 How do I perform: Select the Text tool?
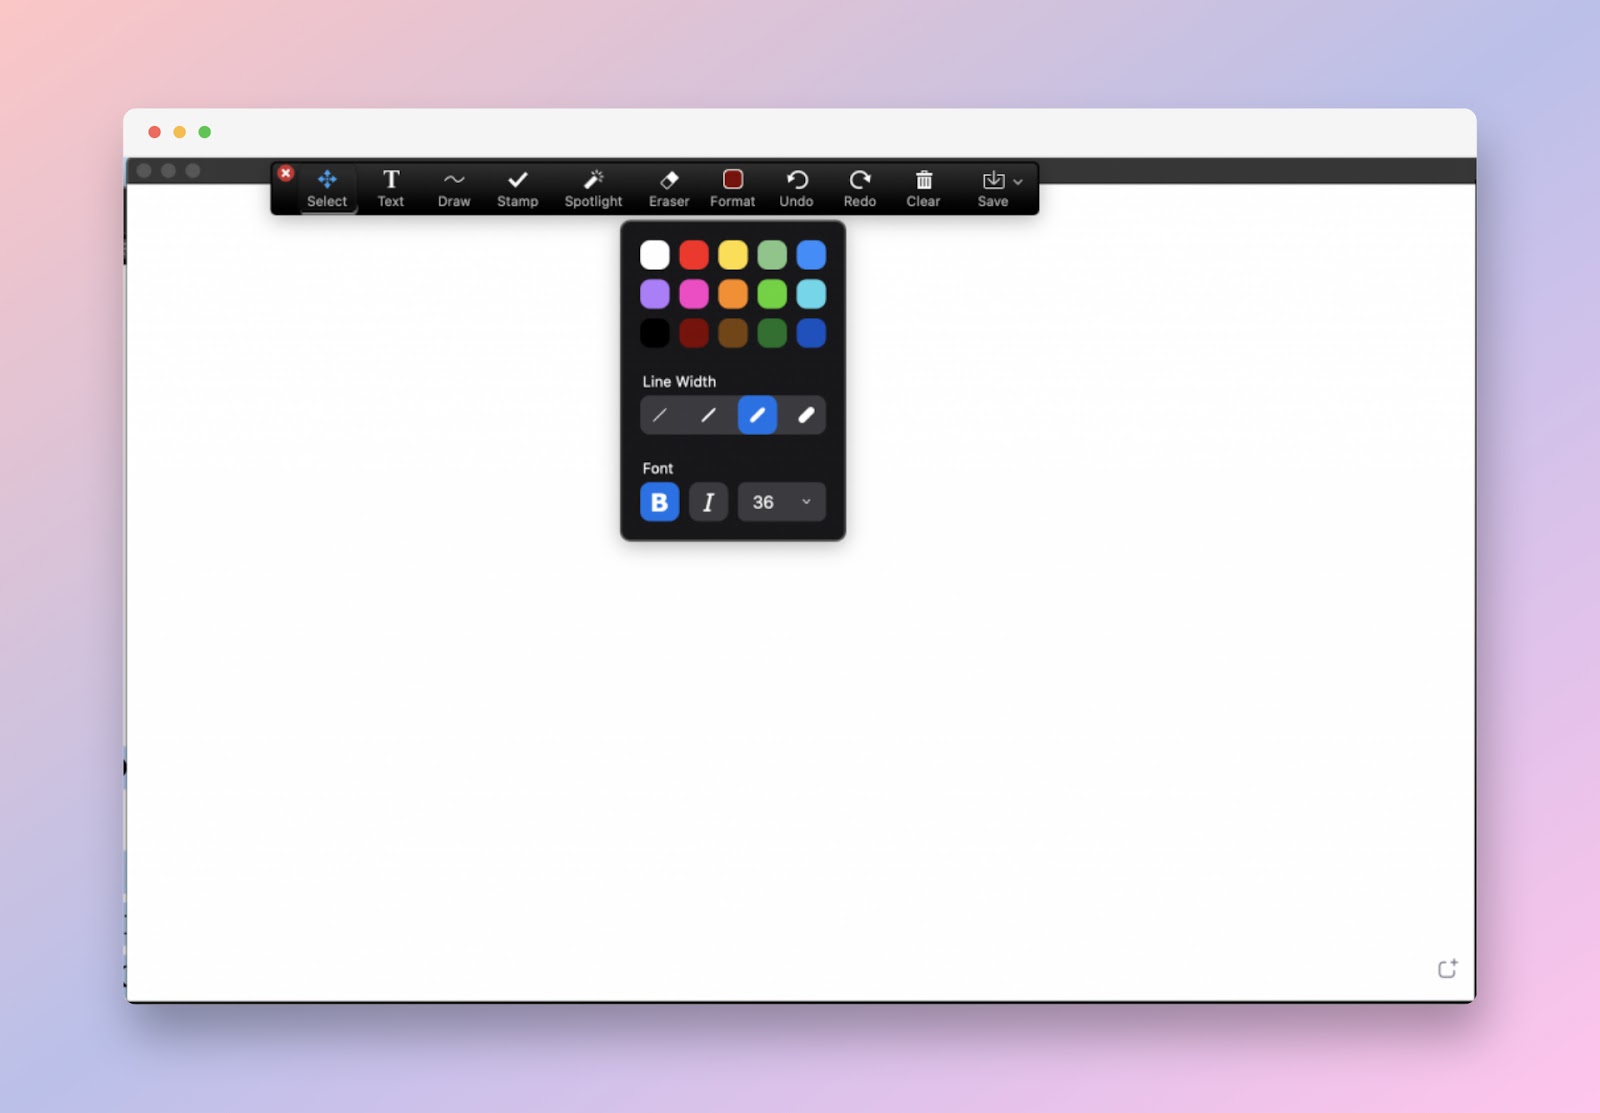(x=390, y=188)
